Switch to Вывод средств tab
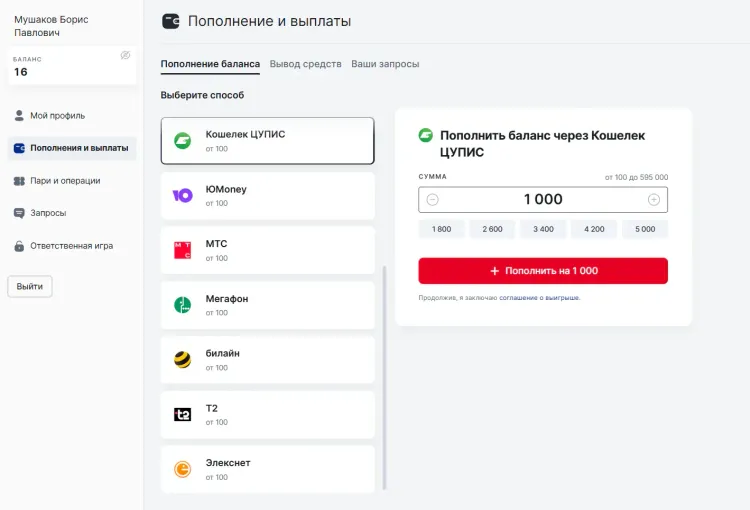The height and width of the screenshot is (510, 750). [306, 64]
